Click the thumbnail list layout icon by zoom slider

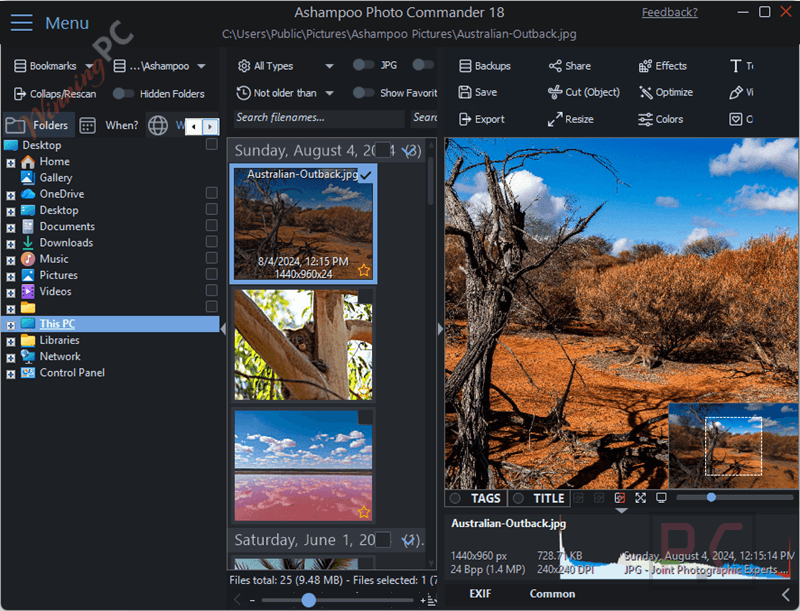coord(432,600)
